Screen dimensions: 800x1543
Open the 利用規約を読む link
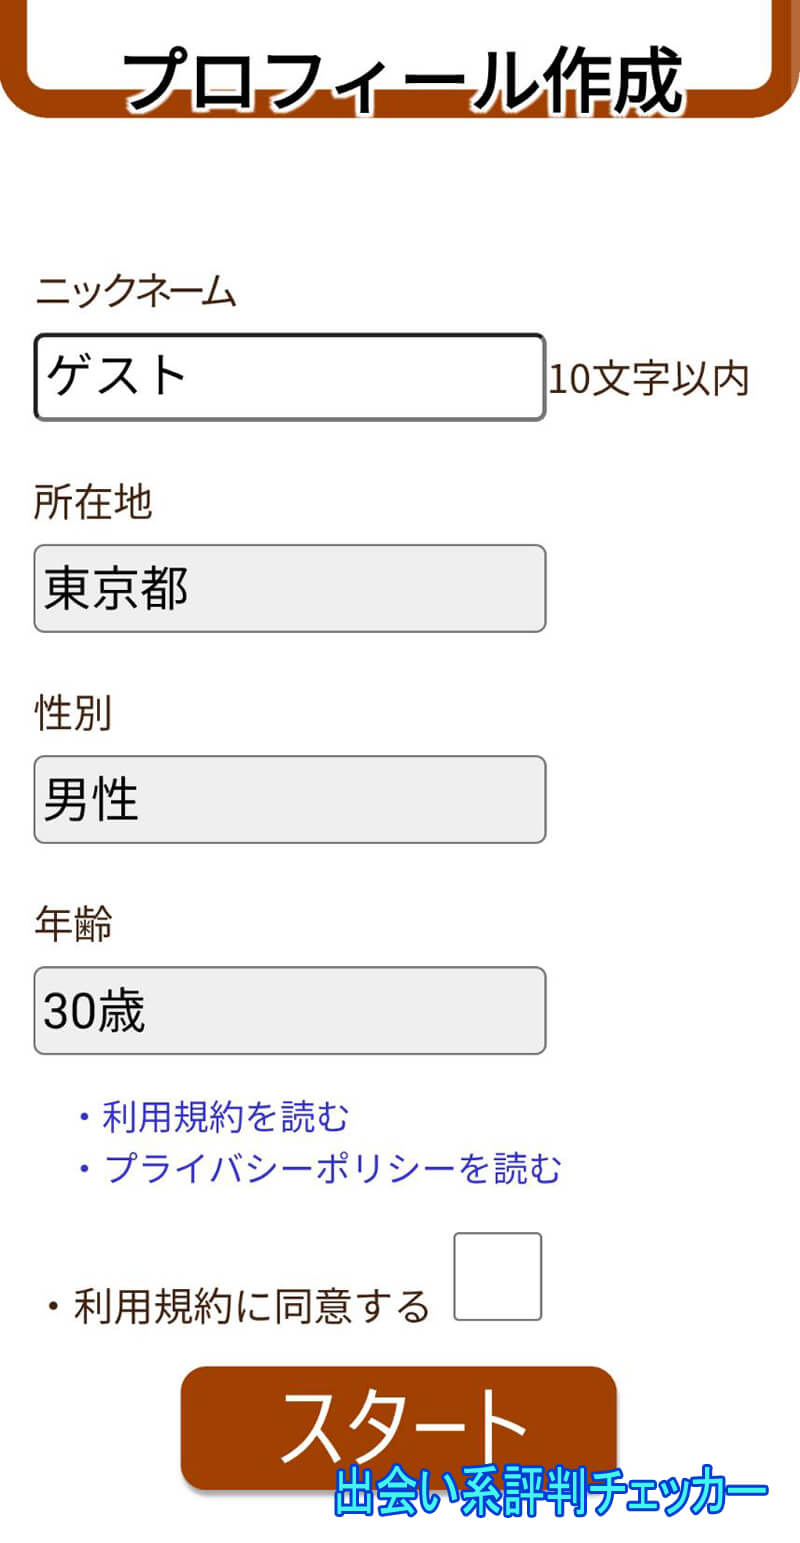(225, 1117)
